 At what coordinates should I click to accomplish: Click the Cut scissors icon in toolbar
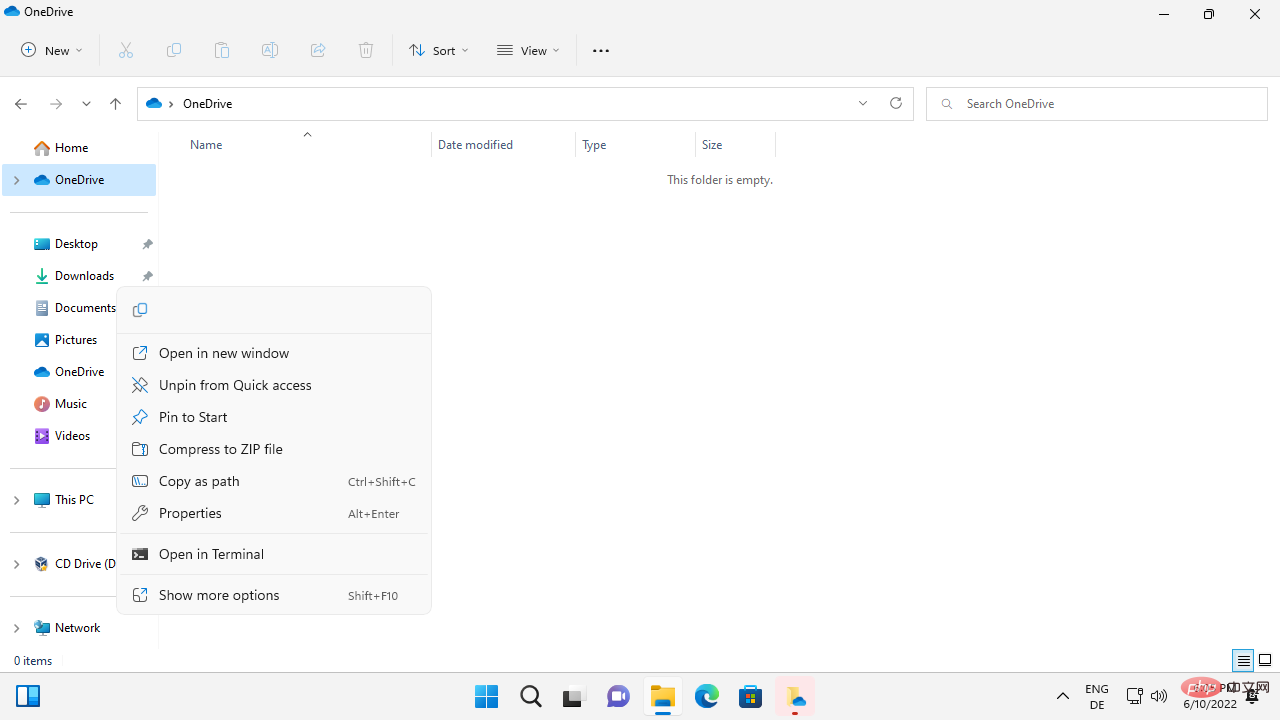[x=126, y=50]
